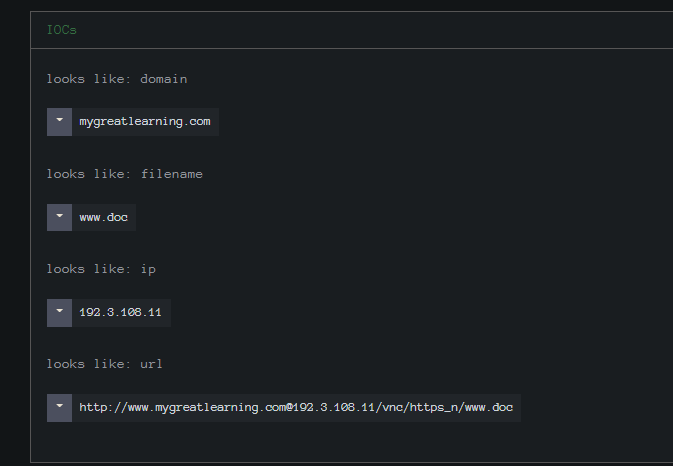Expand the dropdown arrow beside mygreatlearning.com
The width and height of the screenshot is (673, 466).
(59, 122)
